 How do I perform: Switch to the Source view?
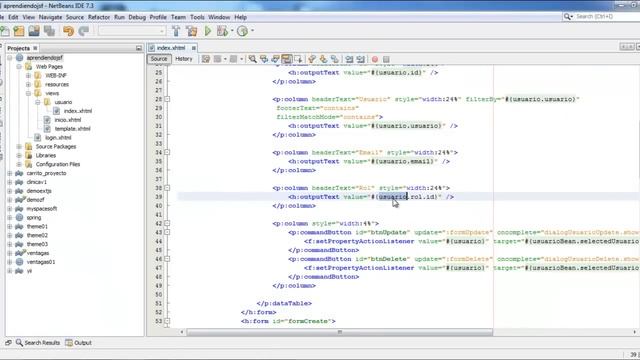159,59
